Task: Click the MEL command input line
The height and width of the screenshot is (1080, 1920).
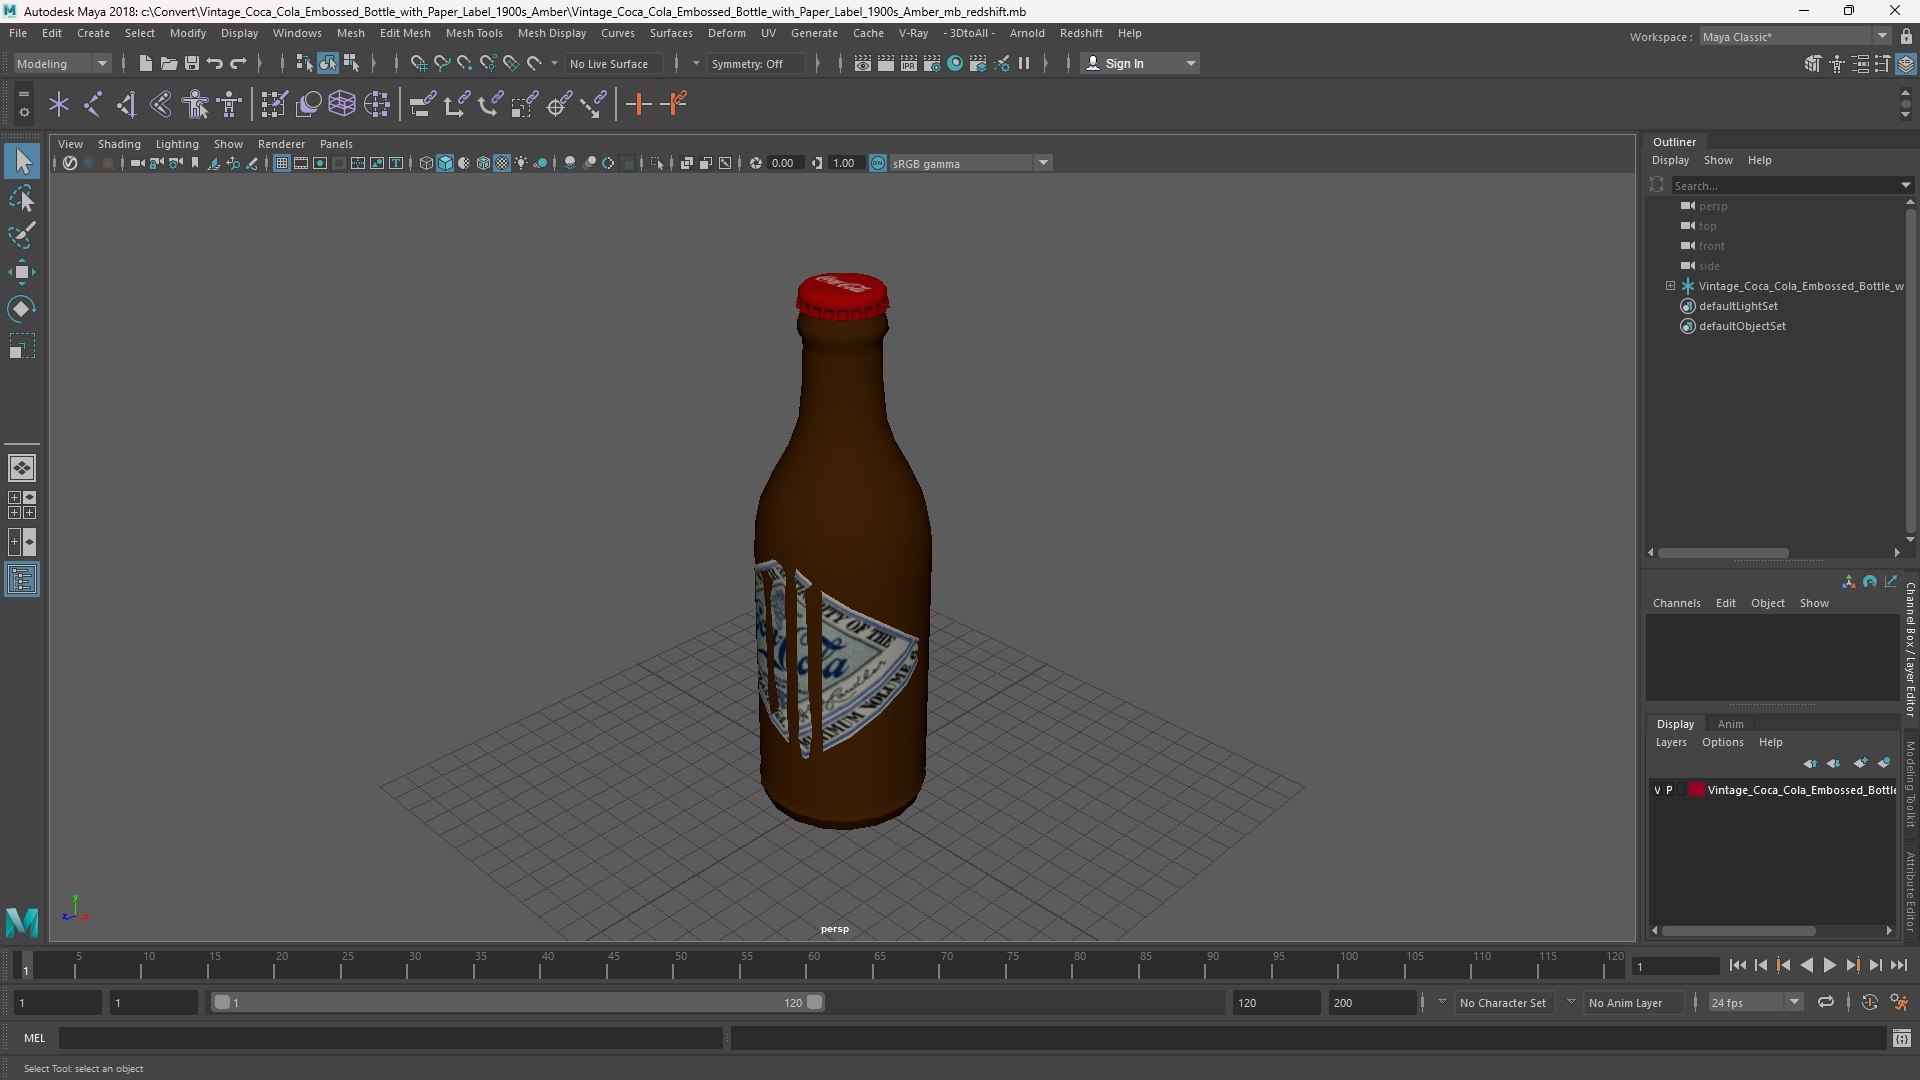Action: [390, 1038]
